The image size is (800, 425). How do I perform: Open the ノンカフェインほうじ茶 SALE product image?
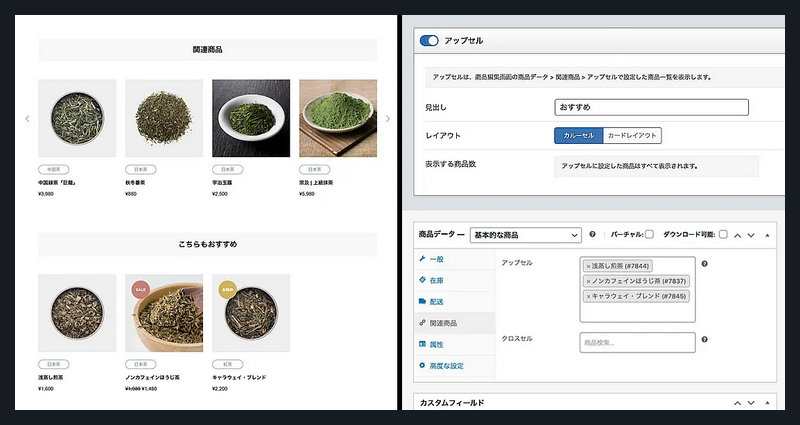[164, 313]
